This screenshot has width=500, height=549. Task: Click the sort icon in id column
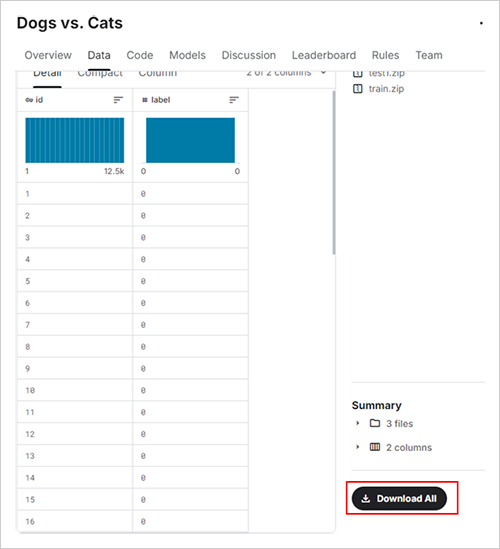pyautogui.click(x=118, y=100)
